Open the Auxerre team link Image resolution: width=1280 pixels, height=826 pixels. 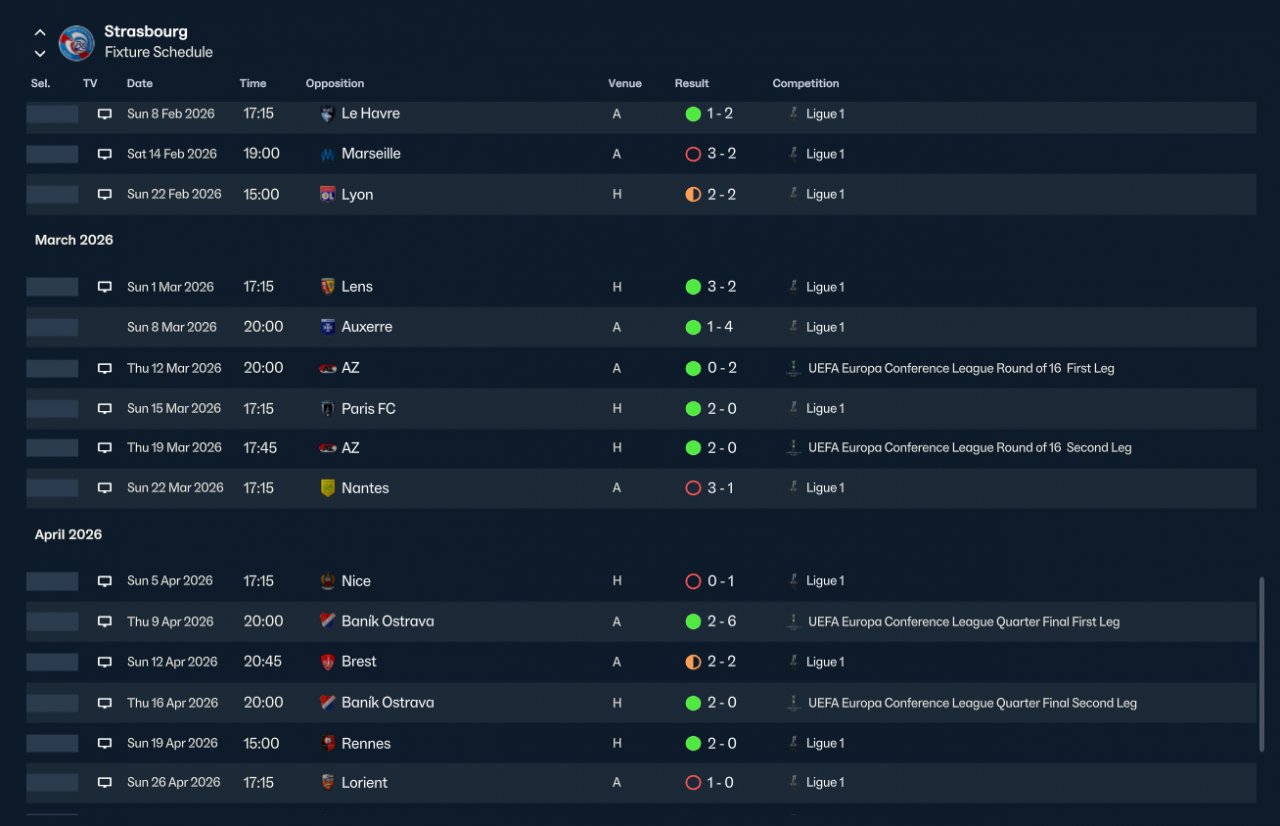point(367,327)
